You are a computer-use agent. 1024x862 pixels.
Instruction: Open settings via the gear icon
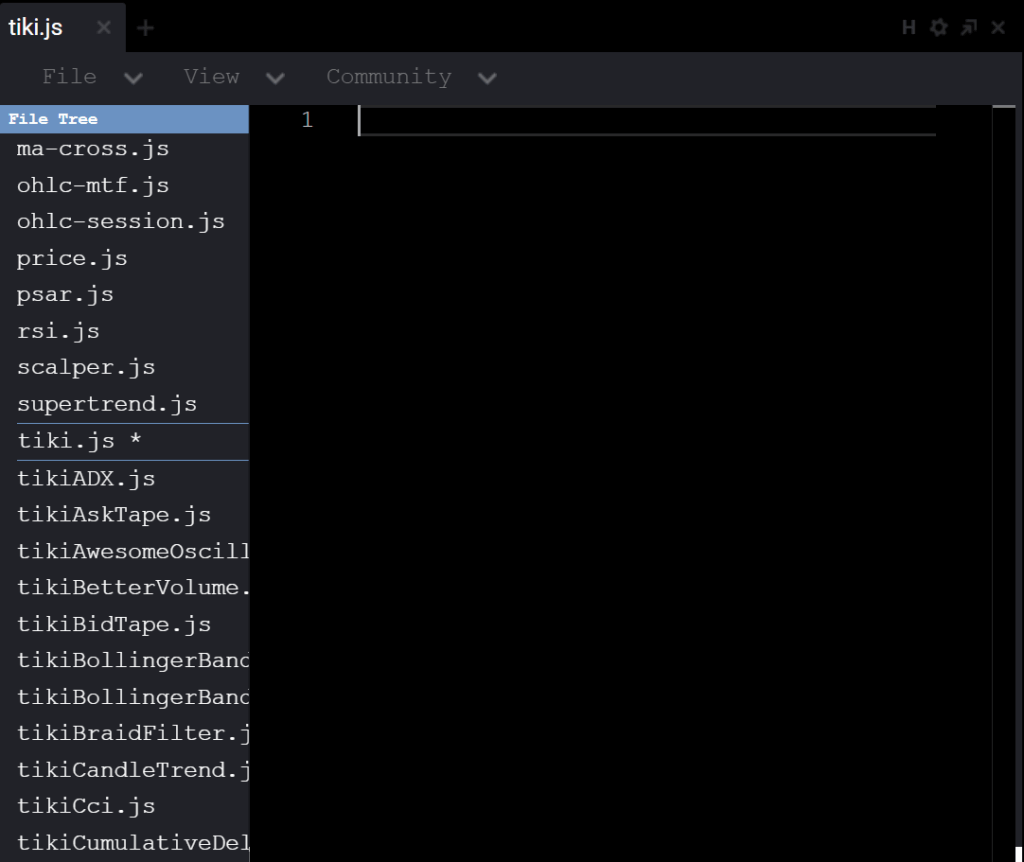coord(938,27)
